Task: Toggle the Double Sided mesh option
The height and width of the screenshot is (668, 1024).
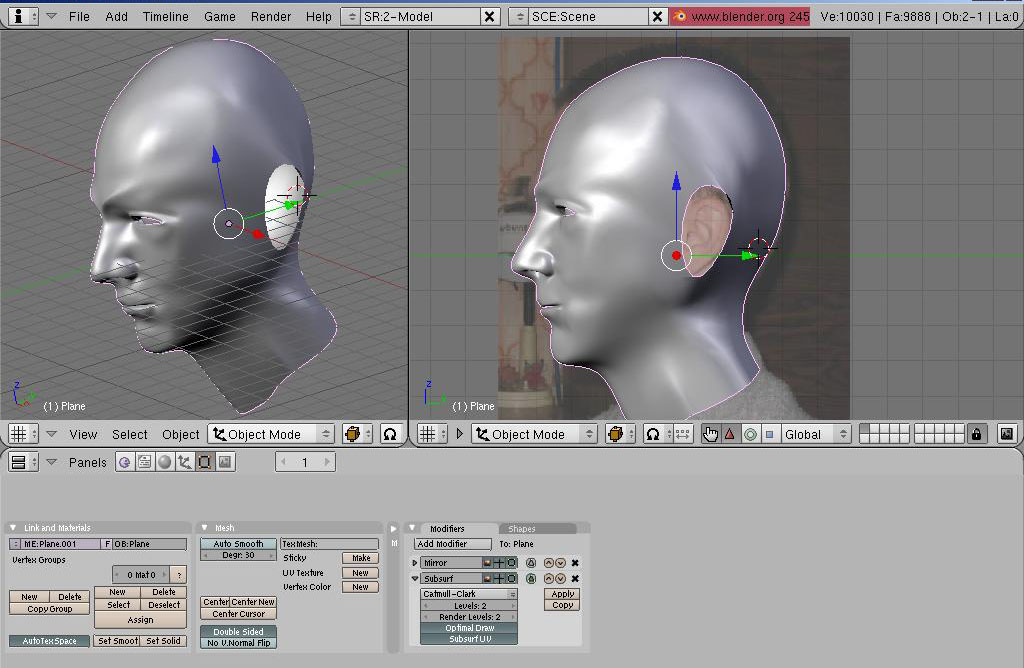Action: click(238, 632)
